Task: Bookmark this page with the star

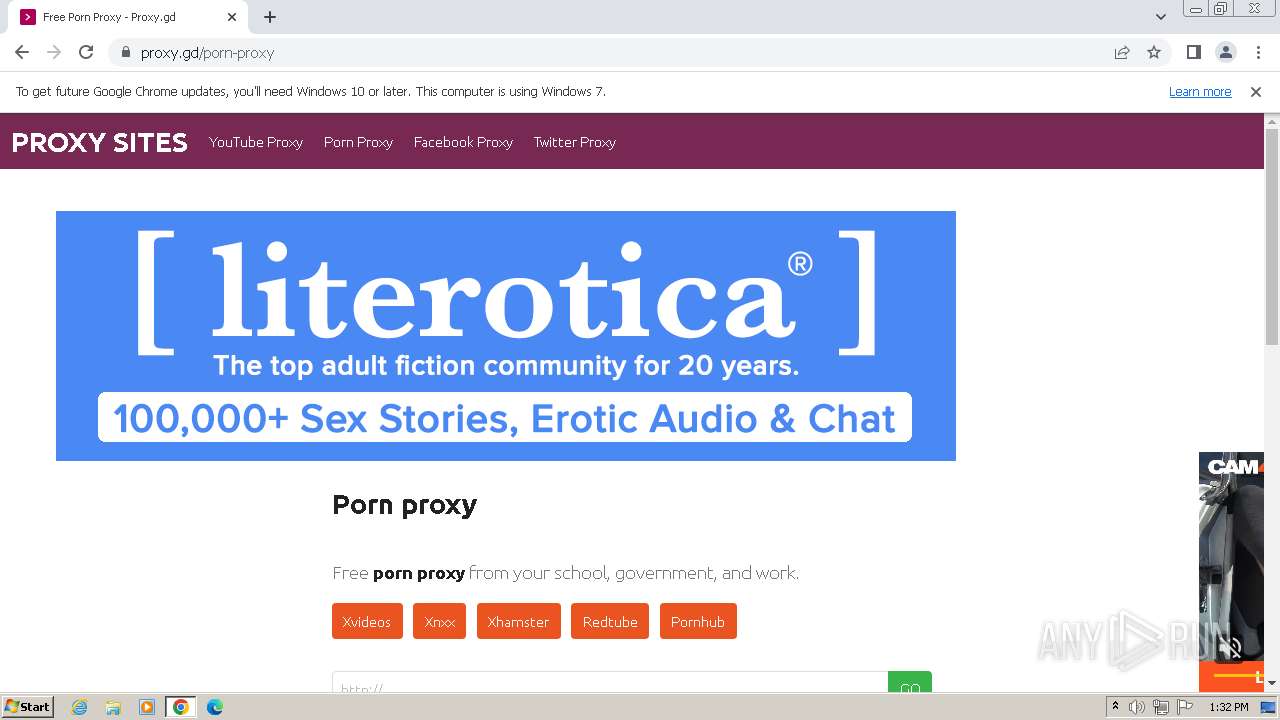Action: 1154,52
